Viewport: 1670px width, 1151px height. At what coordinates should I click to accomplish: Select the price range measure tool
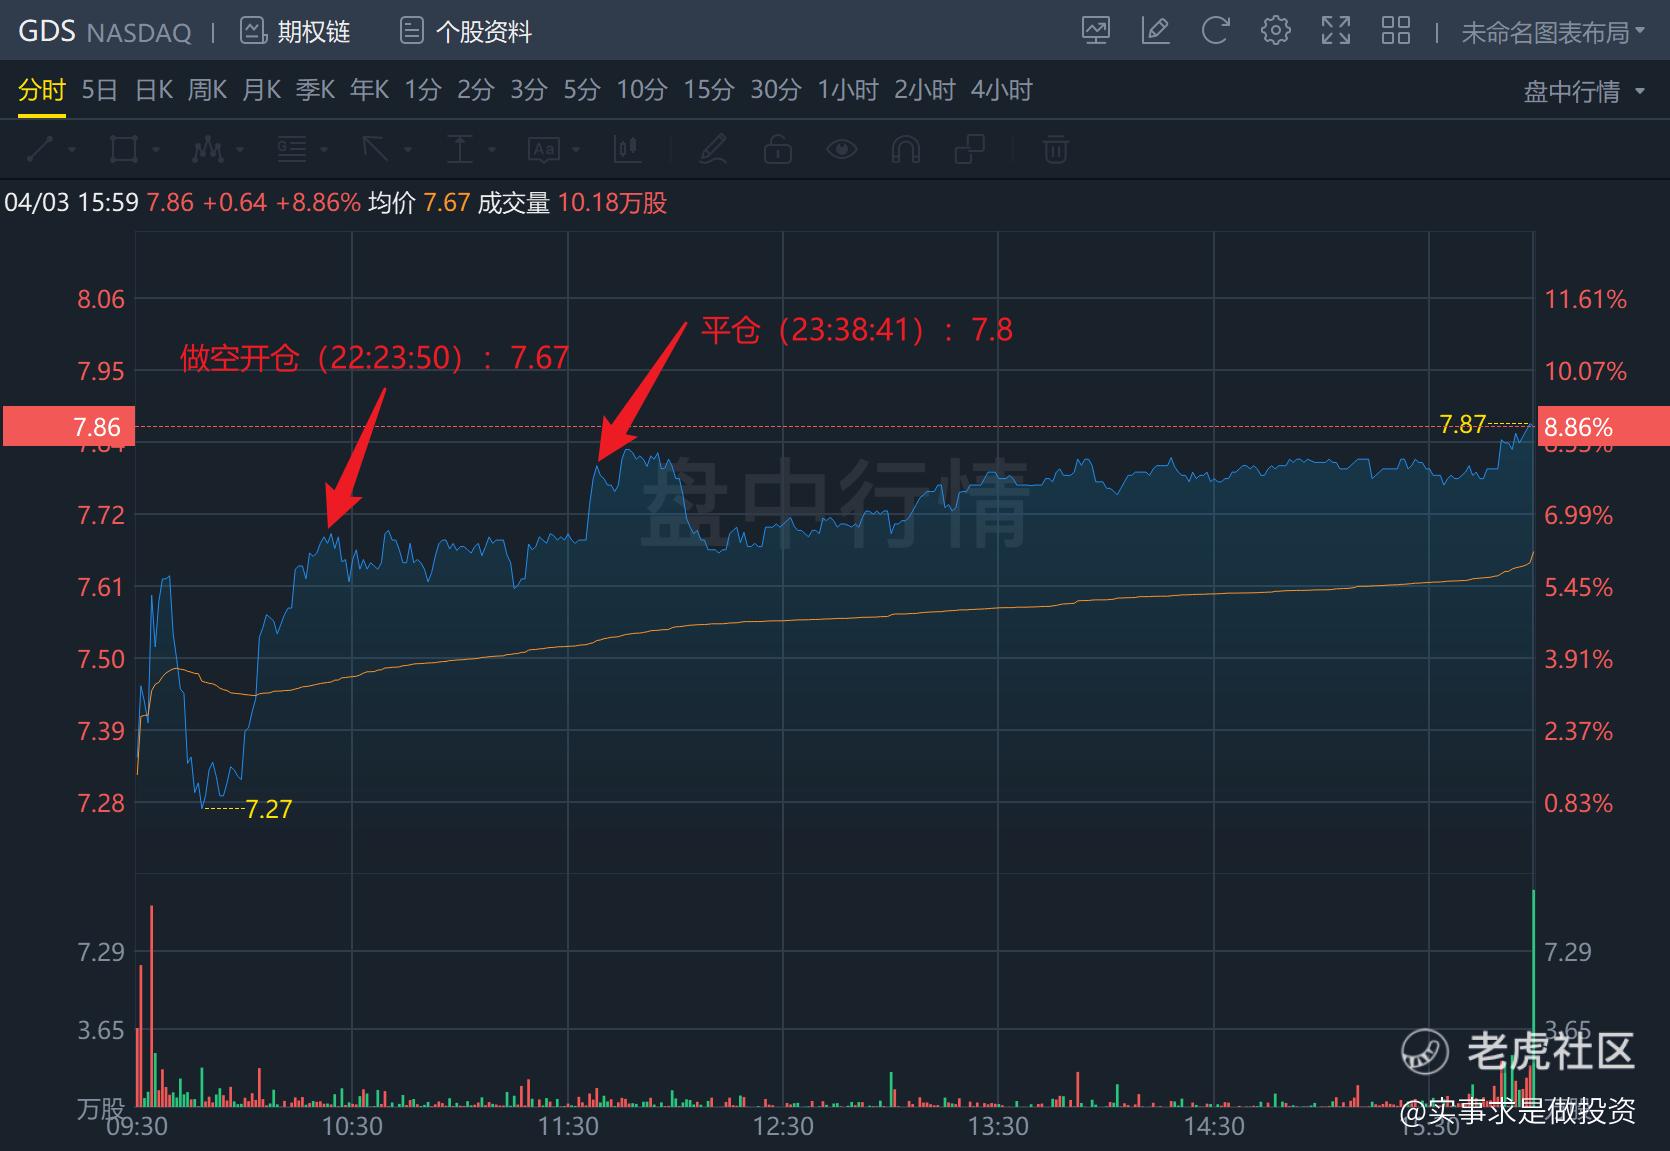coord(460,150)
